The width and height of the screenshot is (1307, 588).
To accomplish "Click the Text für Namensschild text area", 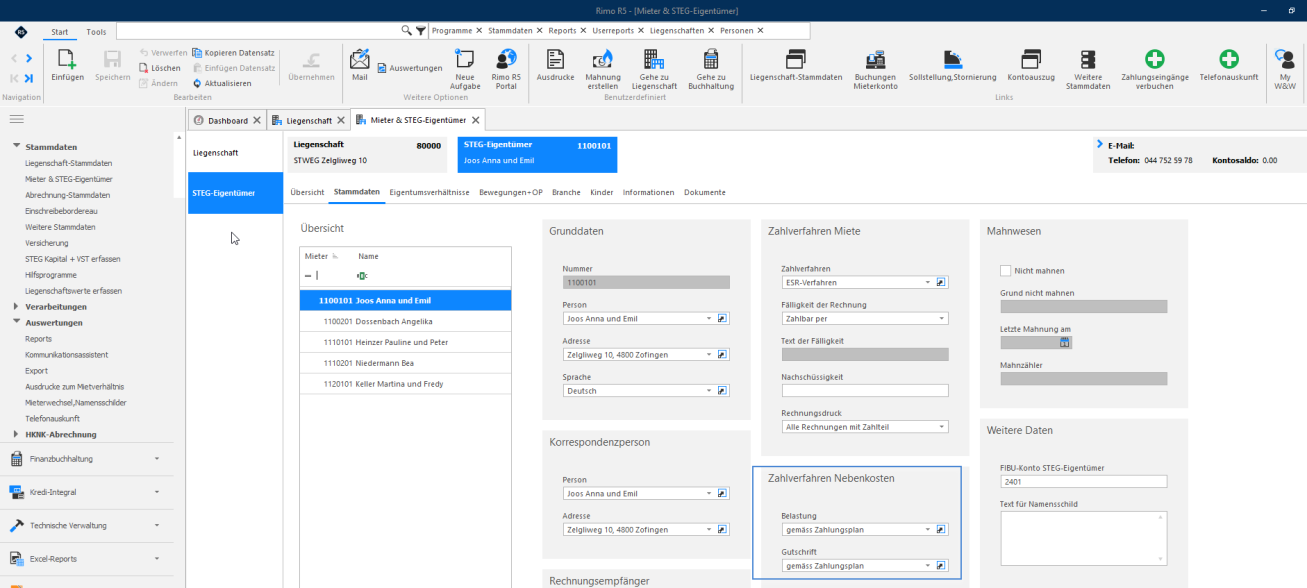I will tap(1084, 538).
